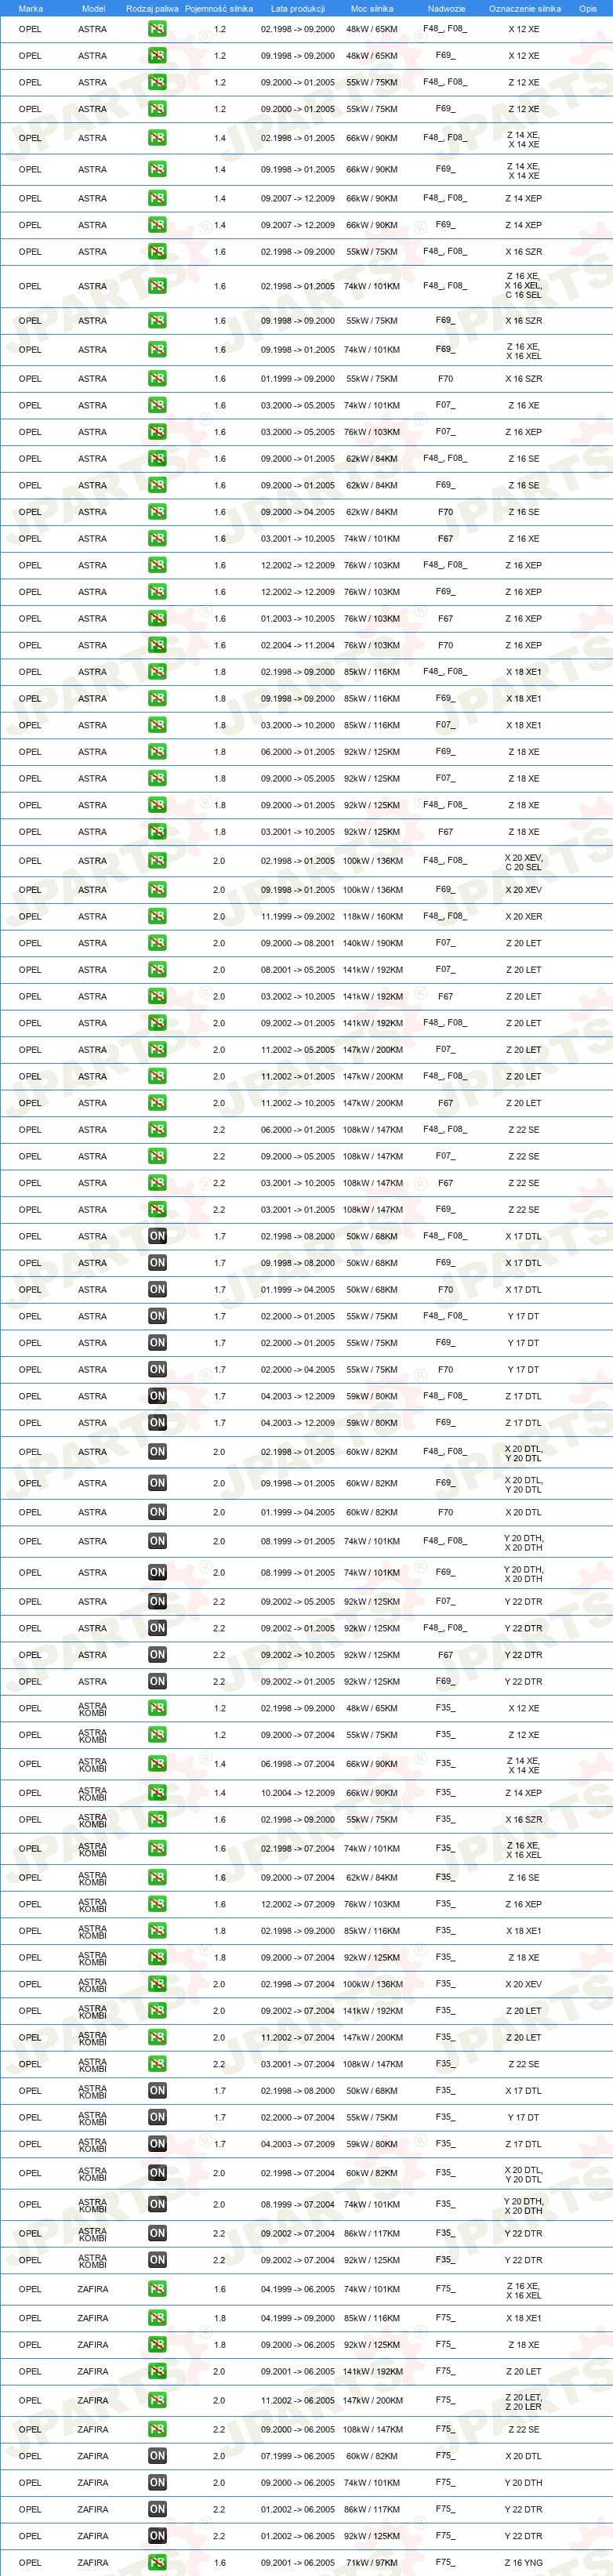
Task: Click petrol icon in ASTRA F70 X 16 SZR row
Action: click(x=157, y=379)
